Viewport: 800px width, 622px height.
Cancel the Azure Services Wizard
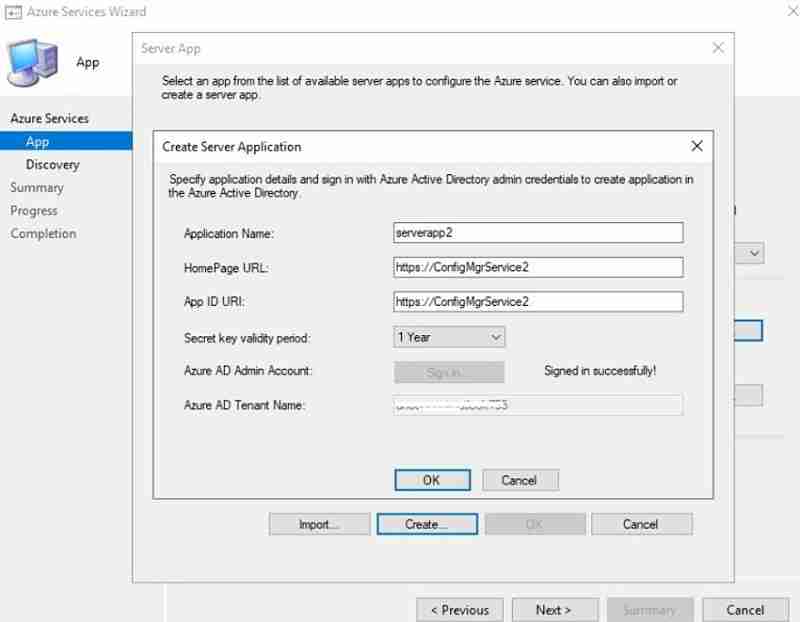click(745, 610)
